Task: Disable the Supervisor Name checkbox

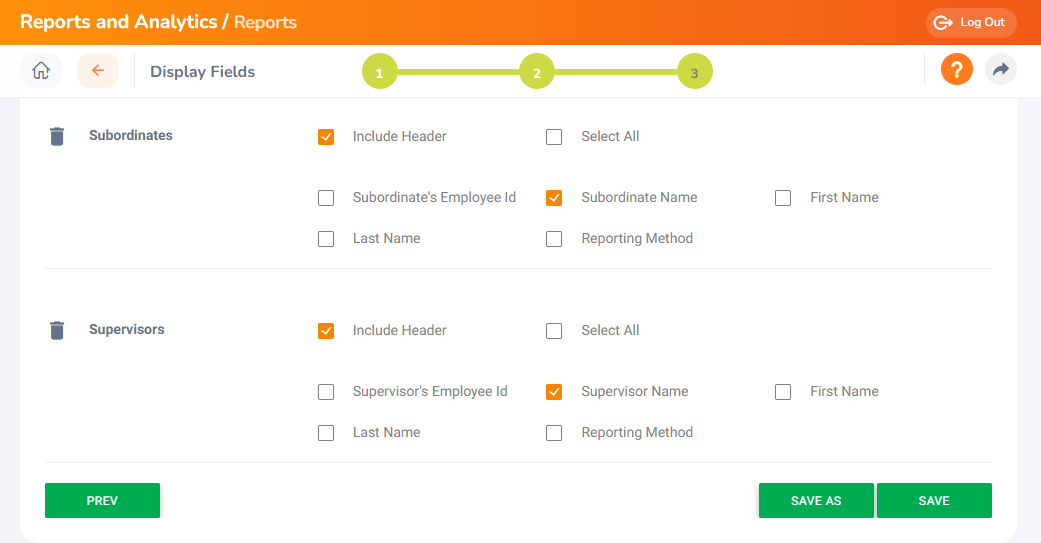Action: coord(554,392)
